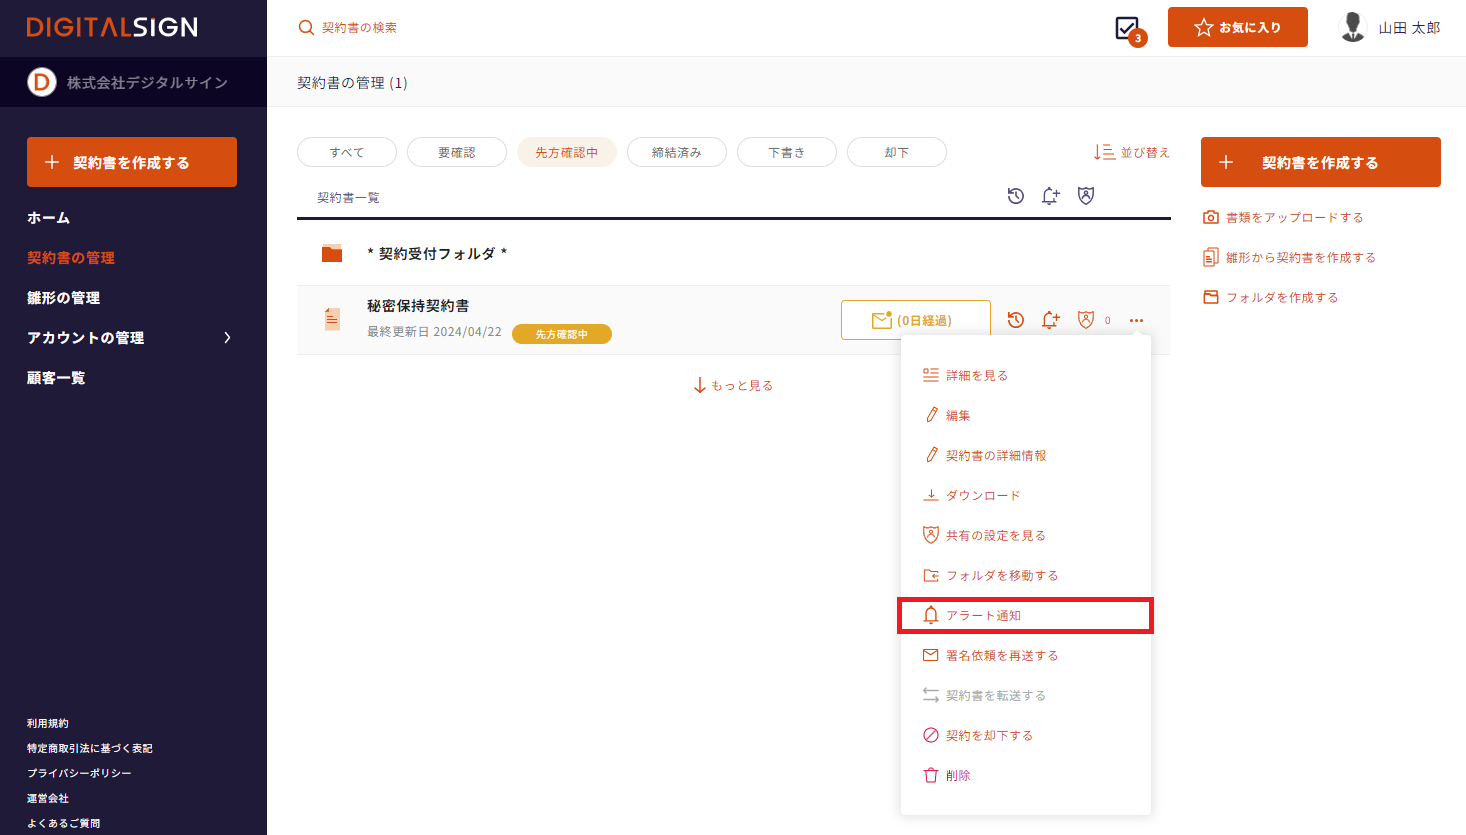
Task: Choose ダウンロード from the context menu
Action: tap(982, 495)
